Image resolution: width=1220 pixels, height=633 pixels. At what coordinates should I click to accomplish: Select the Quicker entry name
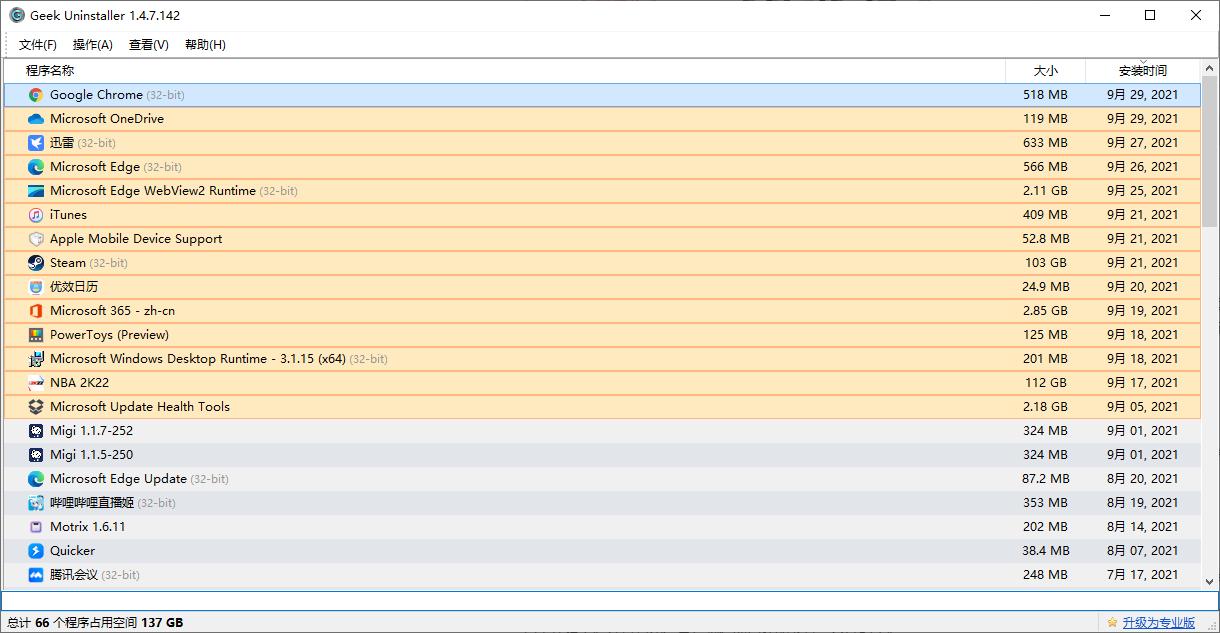(72, 551)
